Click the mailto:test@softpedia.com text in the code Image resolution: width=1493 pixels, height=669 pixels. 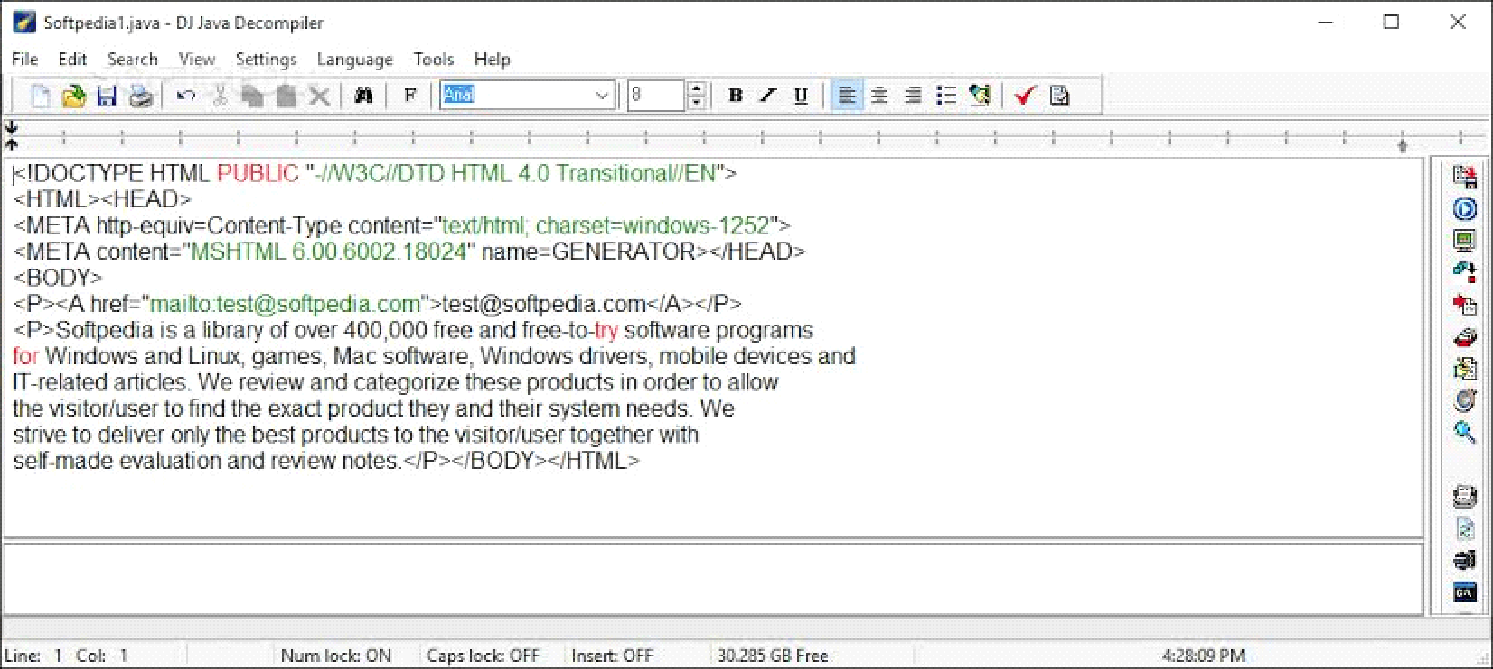pos(285,303)
